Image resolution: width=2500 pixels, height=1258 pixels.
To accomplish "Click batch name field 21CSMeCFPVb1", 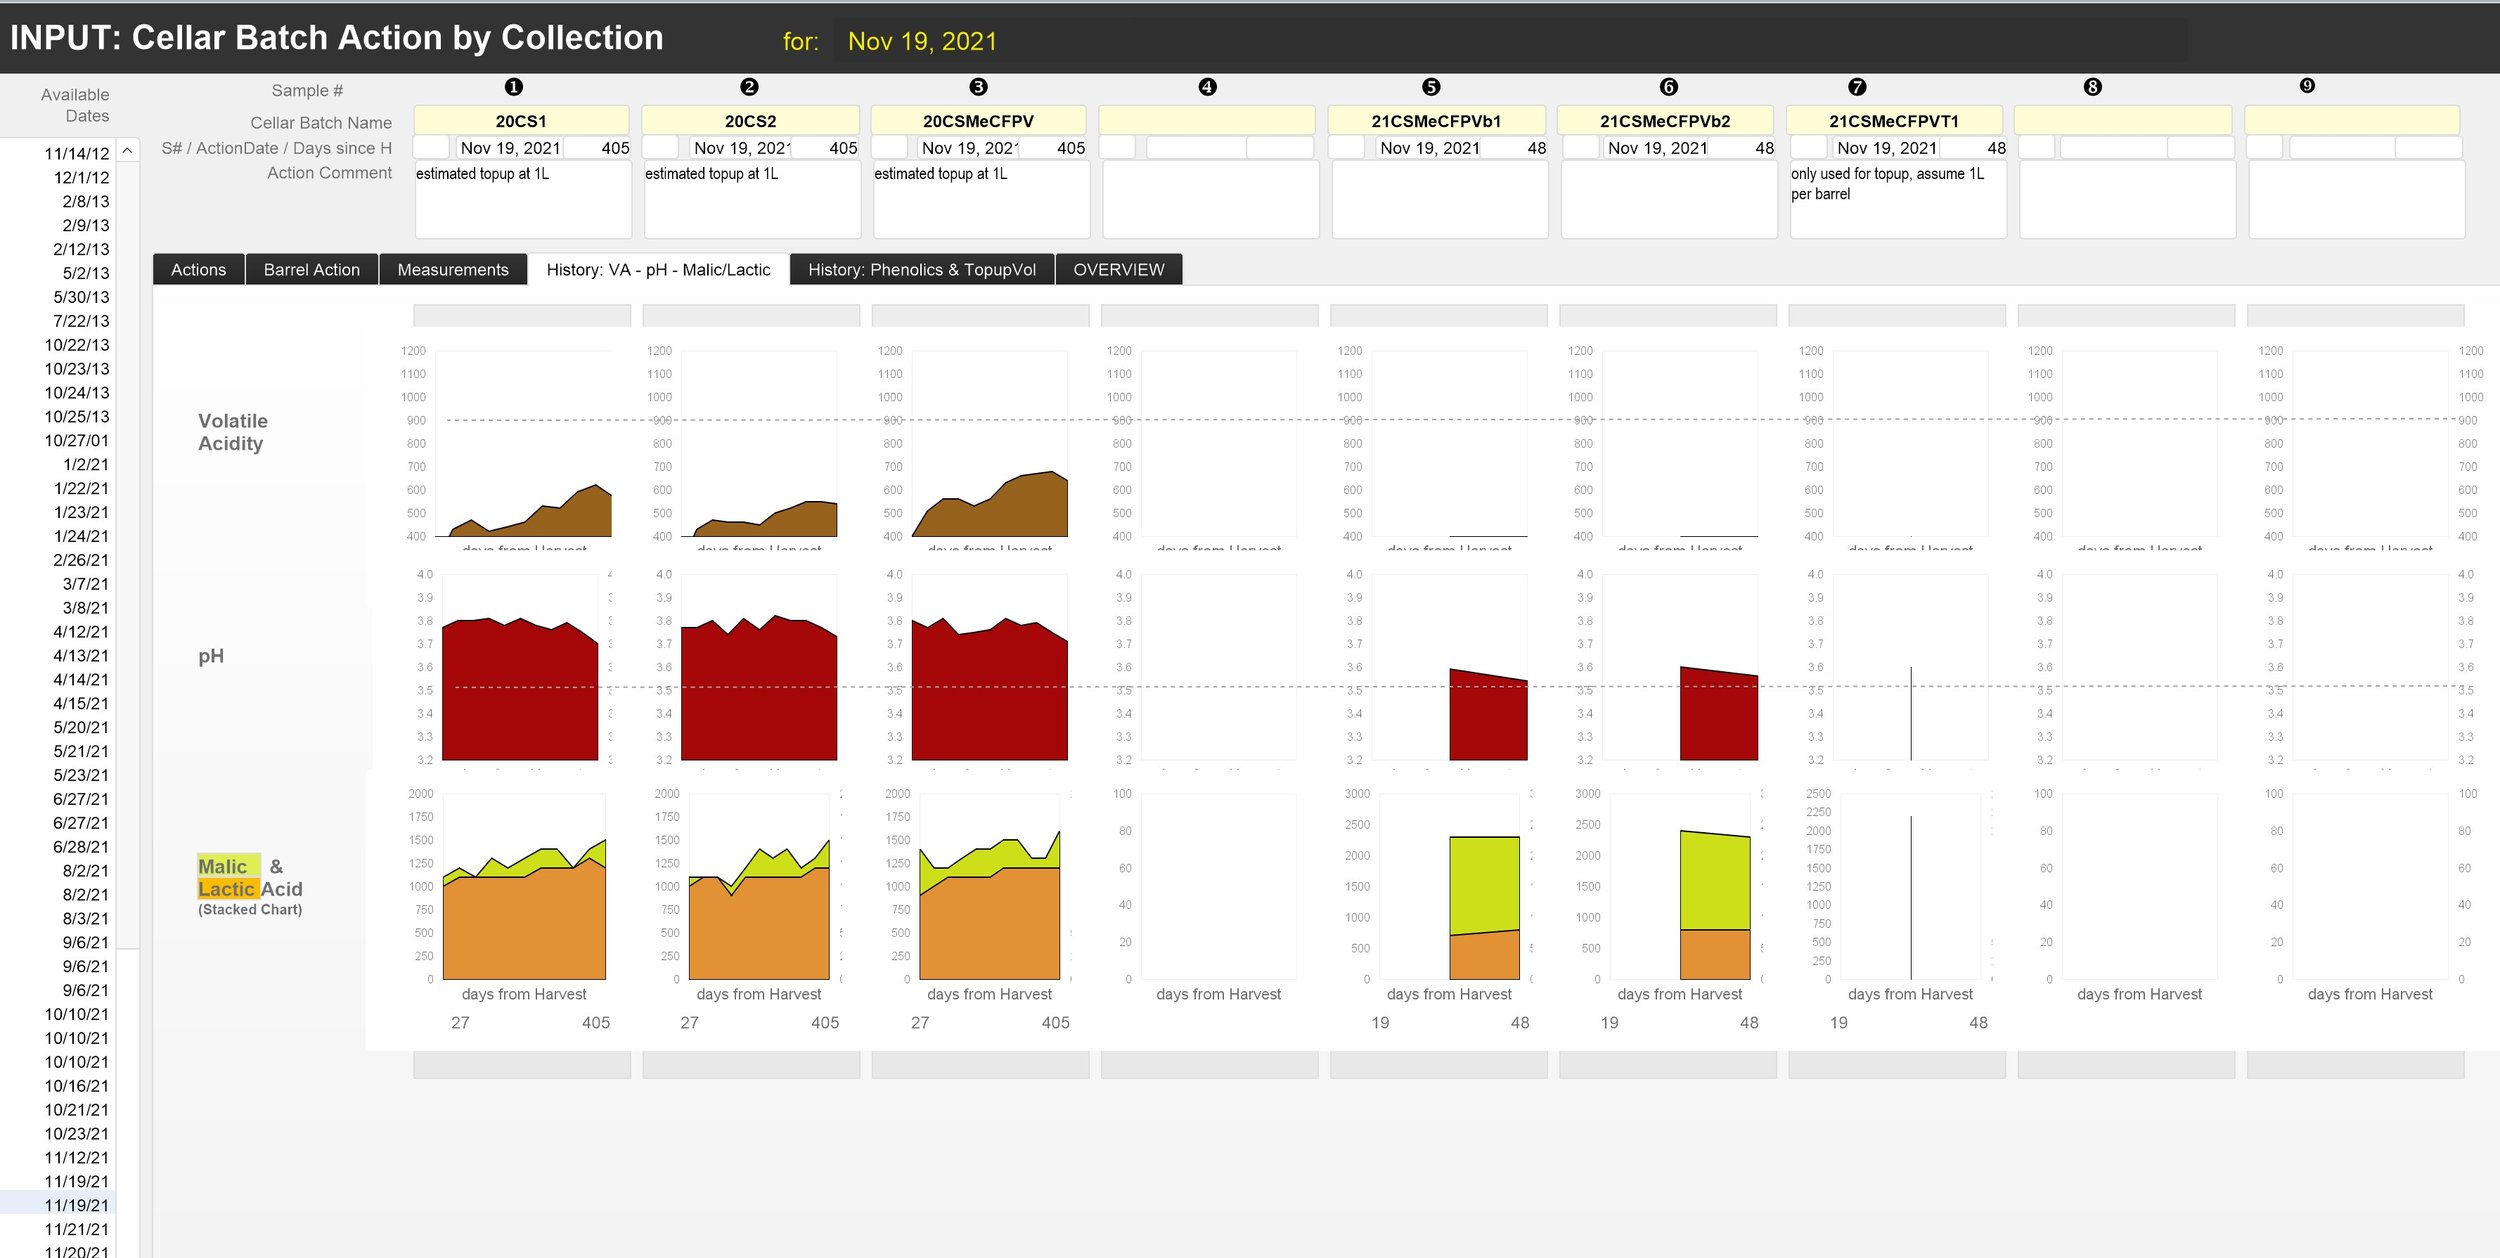I will tap(1436, 121).
